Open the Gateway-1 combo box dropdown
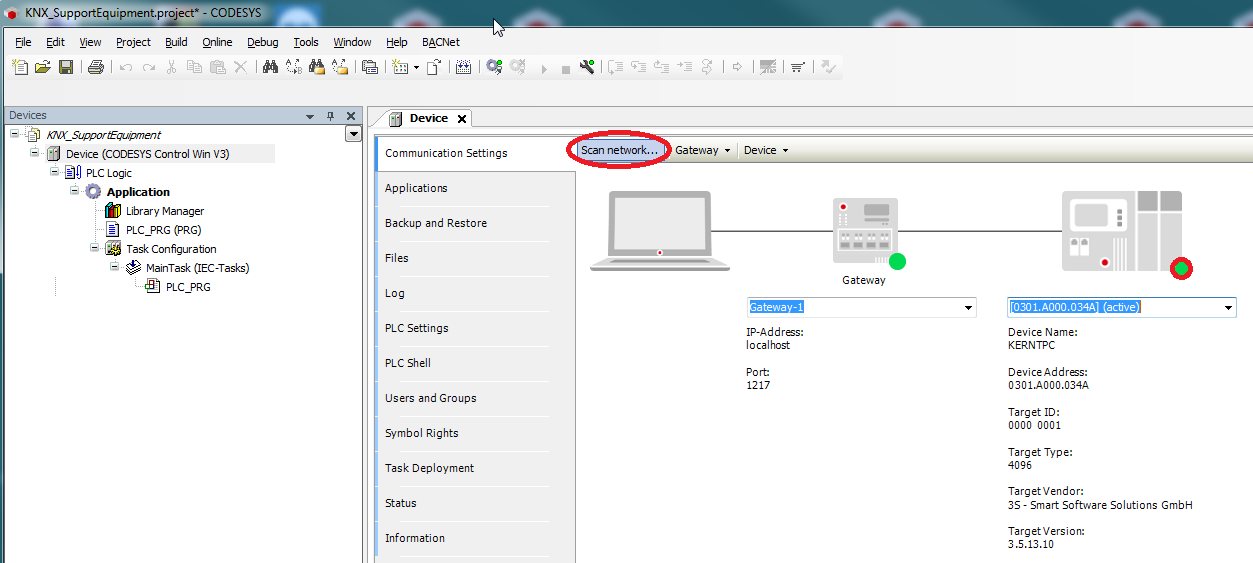Screen dimensions: 1253x563 968,308
